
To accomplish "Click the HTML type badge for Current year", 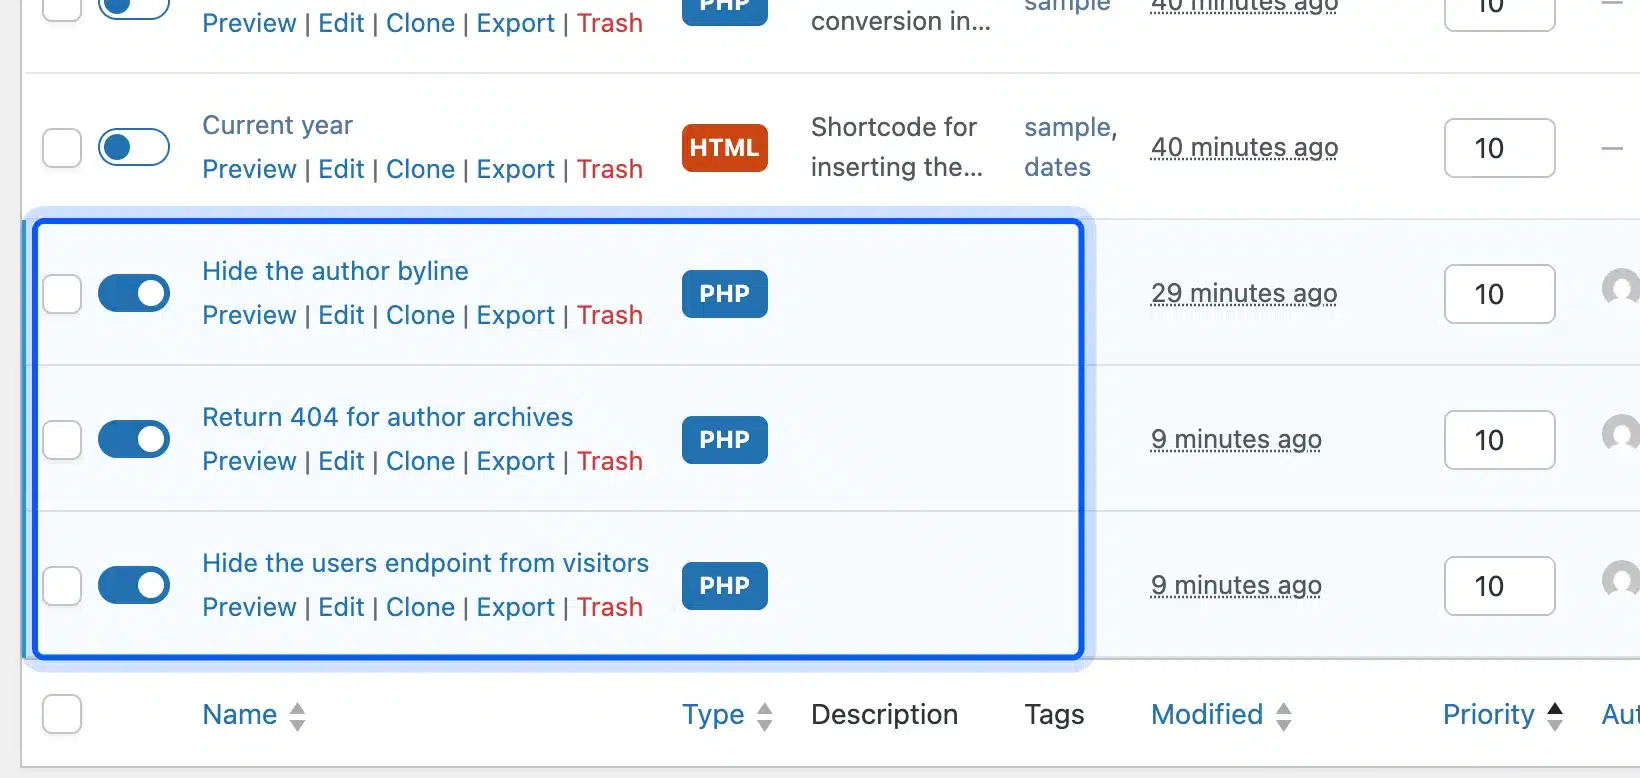I will [x=725, y=148].
